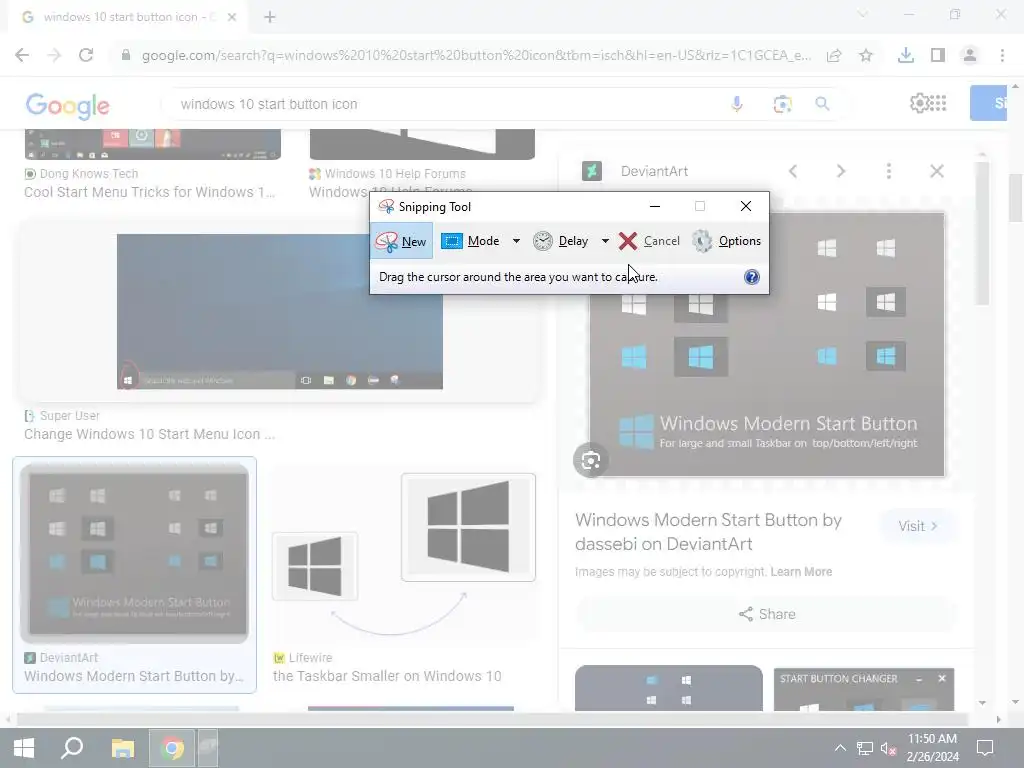The image size is (1024, 768).
Task: Open taskbar Search magnifier
Action: pos(72,748)
